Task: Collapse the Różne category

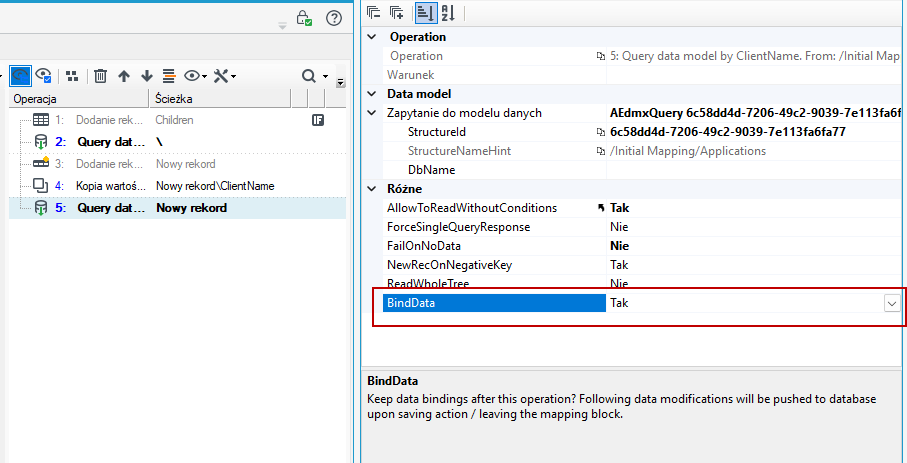Action: 373,189
